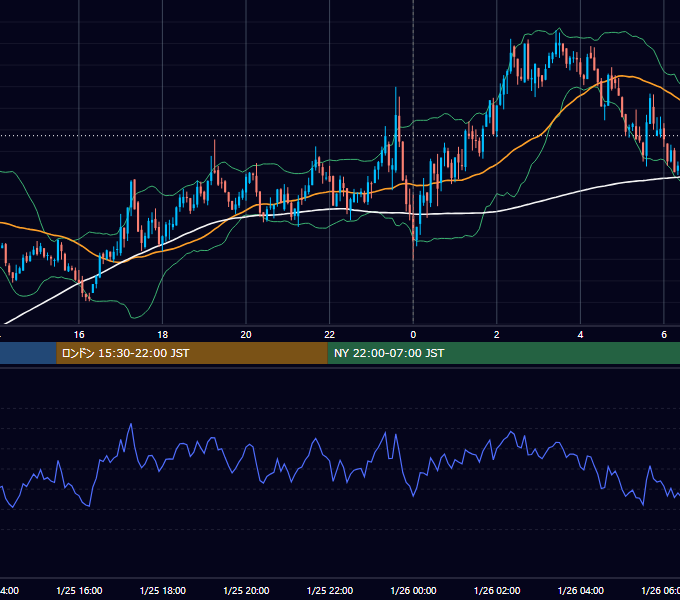The width and height of the screenshot is (680, 600).
Task: Click the 1/25 18:00 date label
Action: pyautogui.click(x=163, y=591)
